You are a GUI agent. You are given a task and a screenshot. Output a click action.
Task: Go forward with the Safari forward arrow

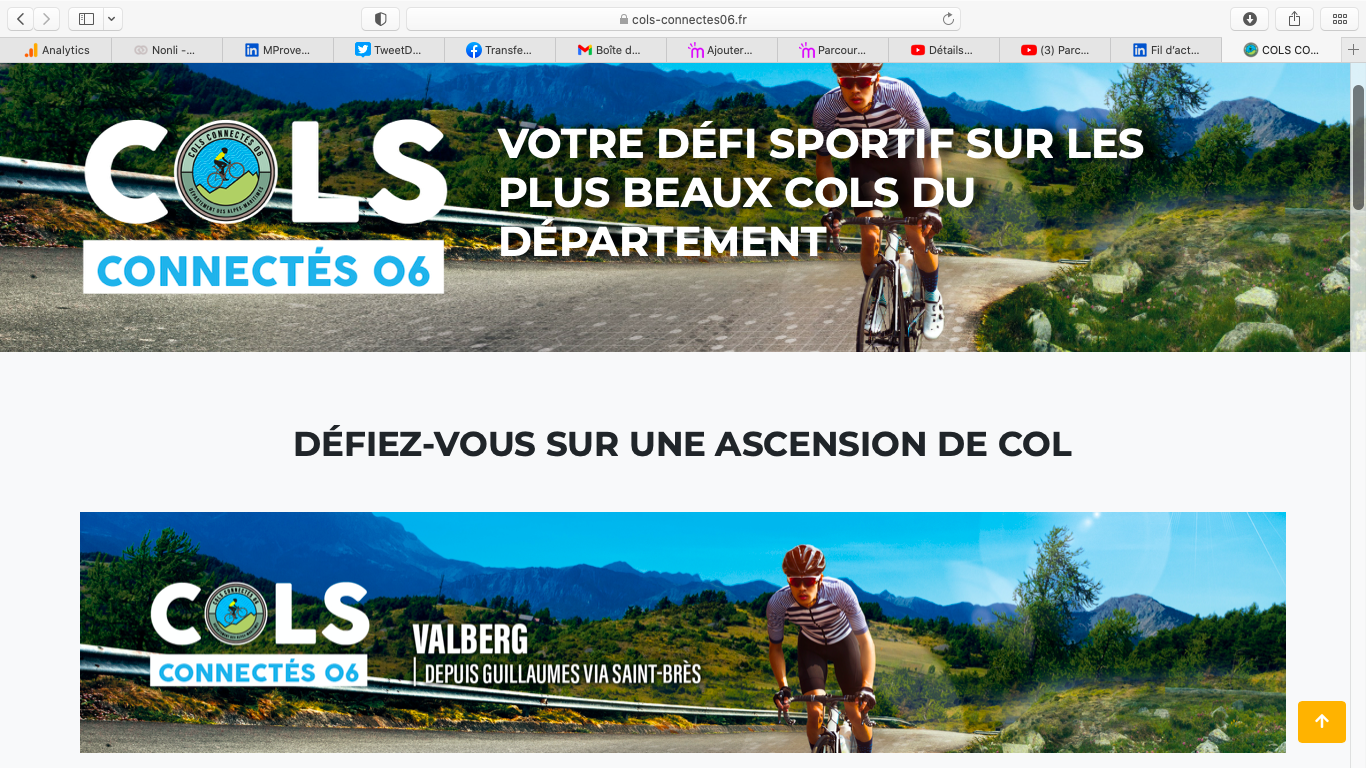(47, 19)
